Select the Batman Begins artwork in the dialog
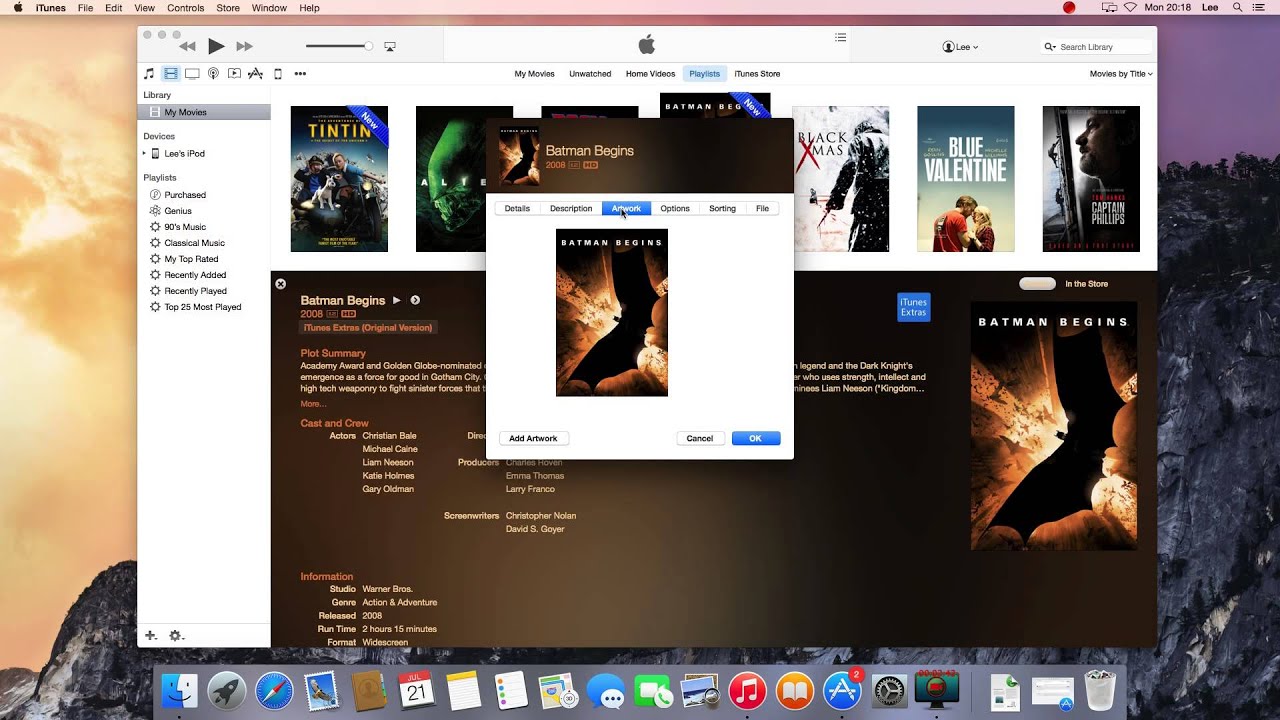This screenshot has width=1280, height=720. click(612, 313)
